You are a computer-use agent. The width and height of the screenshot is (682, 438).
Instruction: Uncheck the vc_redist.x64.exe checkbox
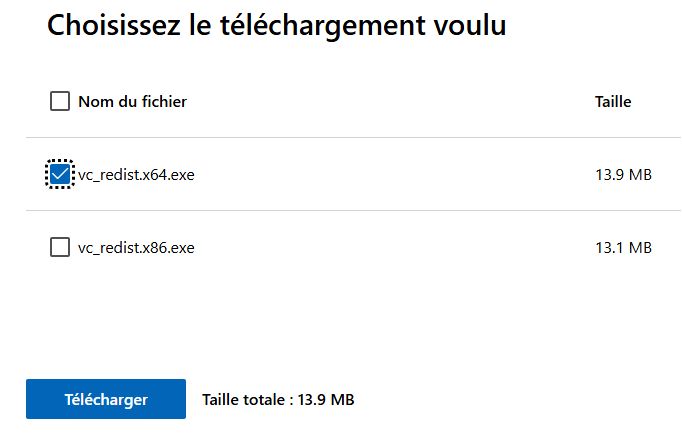pos(60,174)
